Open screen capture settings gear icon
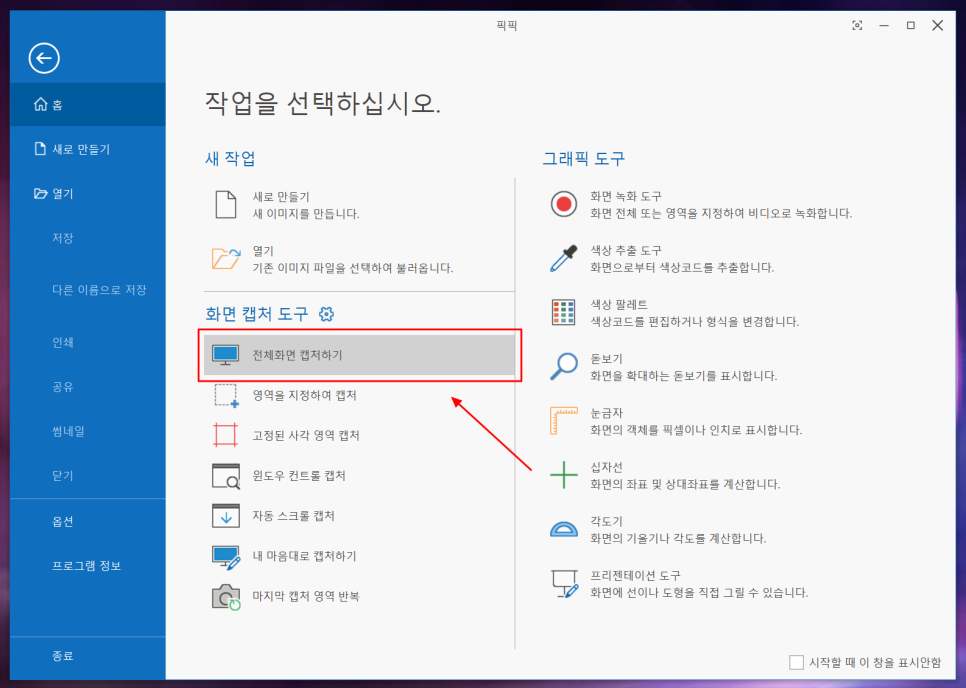 (327, 314)
